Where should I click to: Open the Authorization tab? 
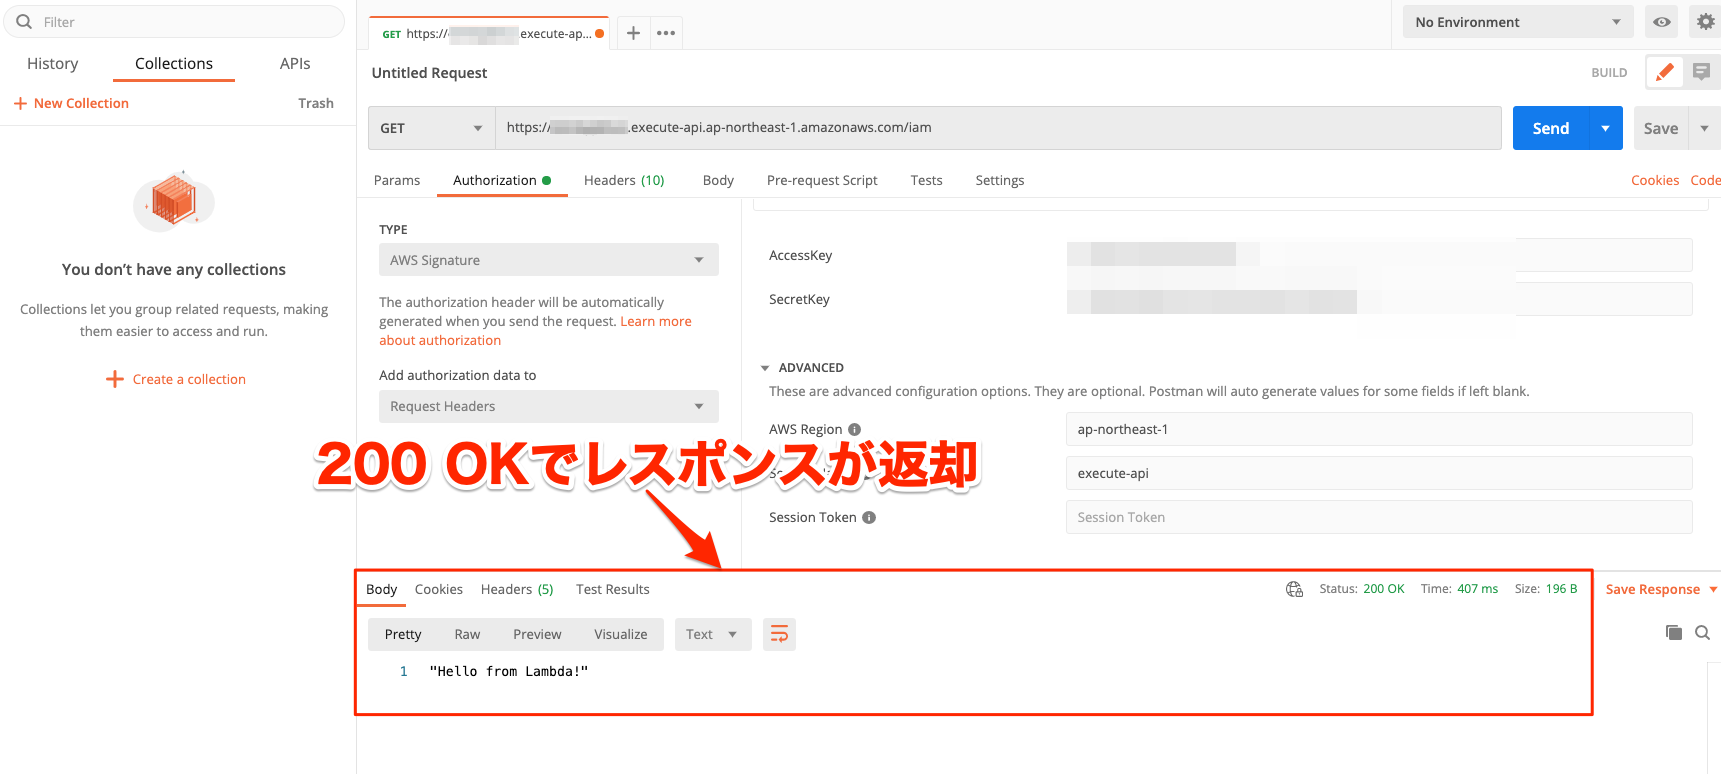pos(502,180)
